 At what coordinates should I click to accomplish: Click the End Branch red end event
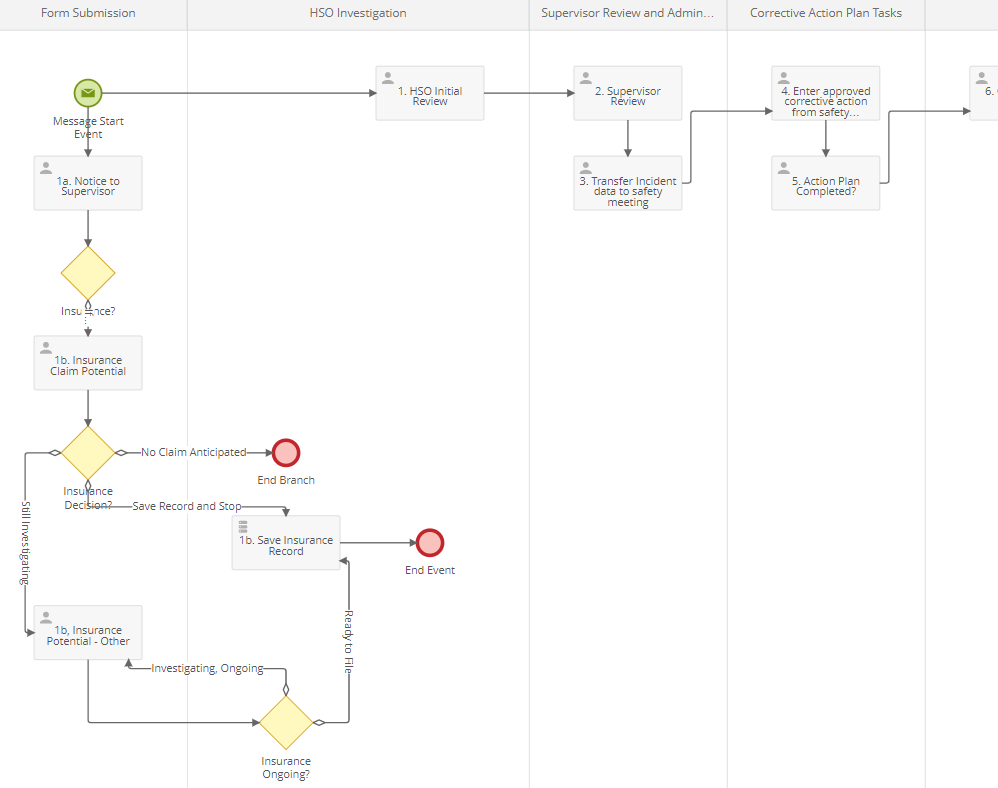click(x=286, y=453)
